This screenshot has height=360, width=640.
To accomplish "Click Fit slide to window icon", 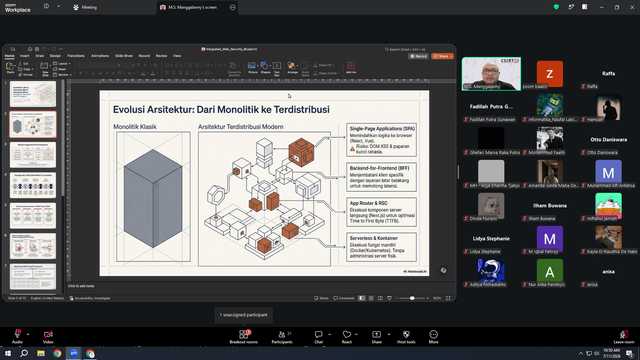I will 448,298.
